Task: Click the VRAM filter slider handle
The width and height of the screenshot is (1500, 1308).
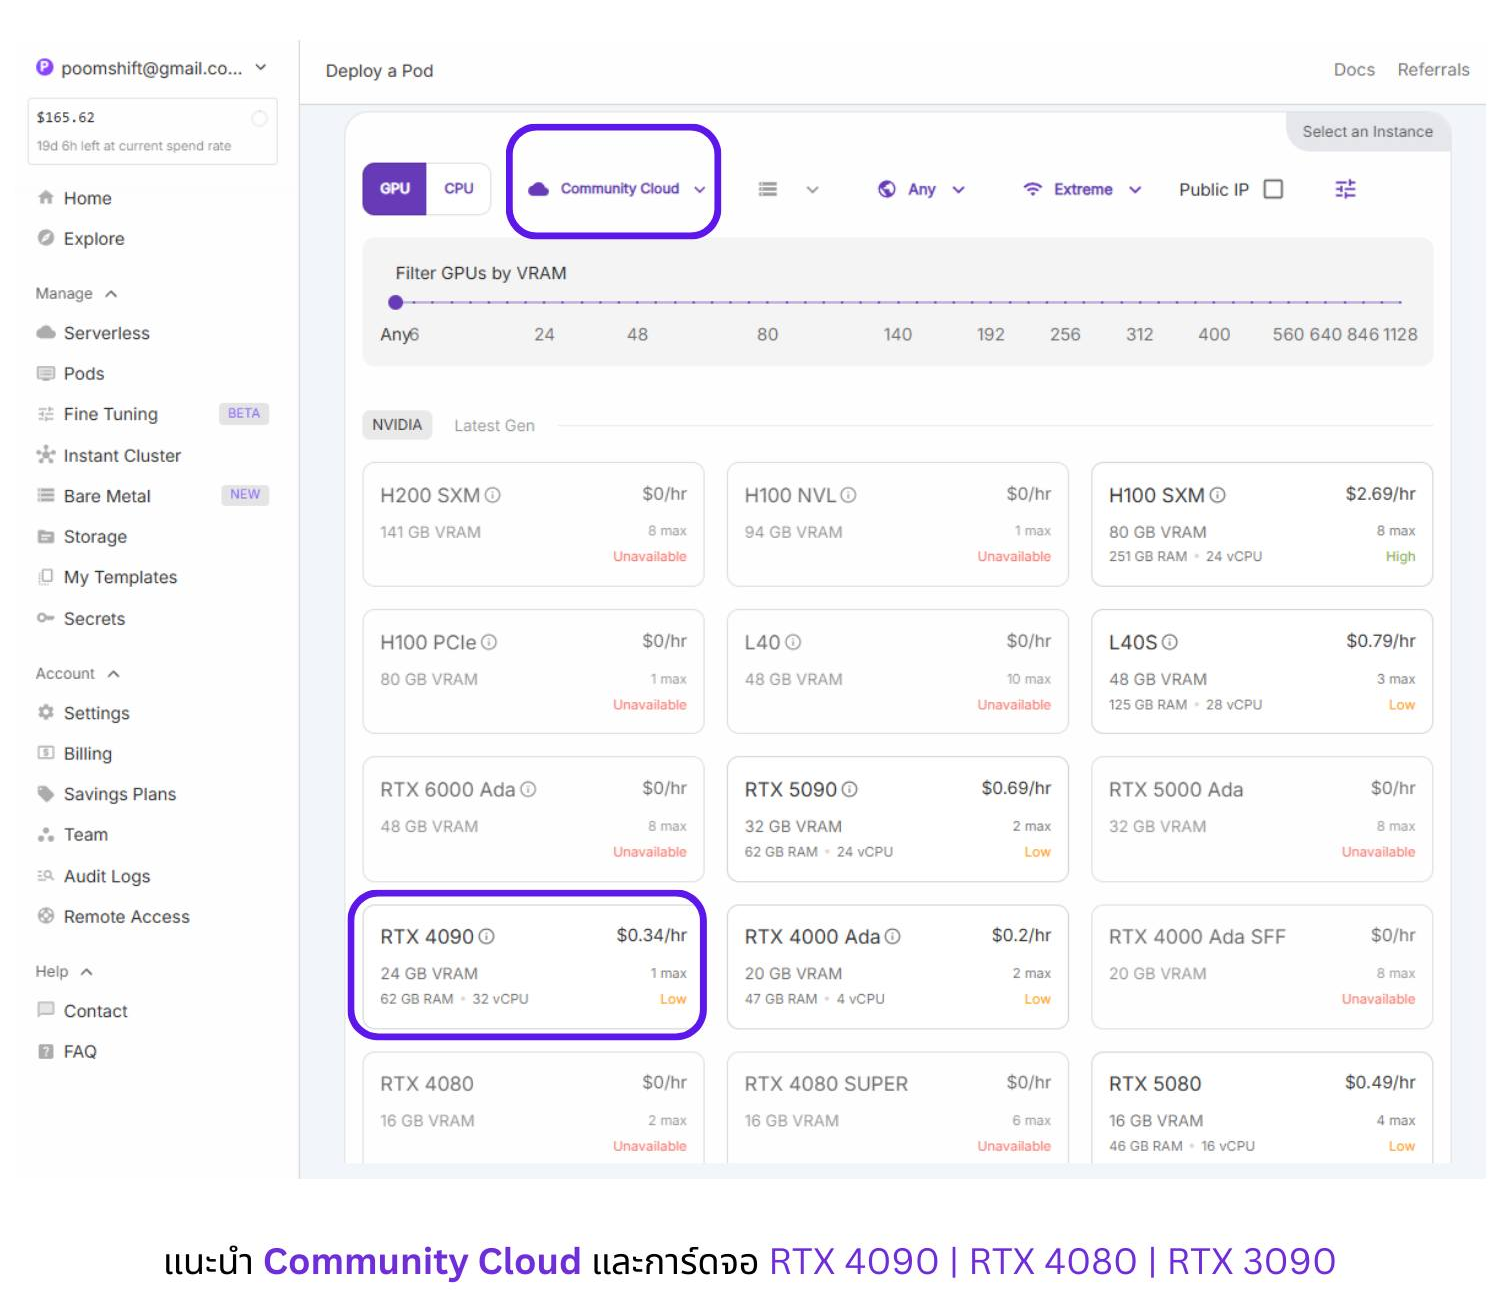Action: click(x=396, y=302)
